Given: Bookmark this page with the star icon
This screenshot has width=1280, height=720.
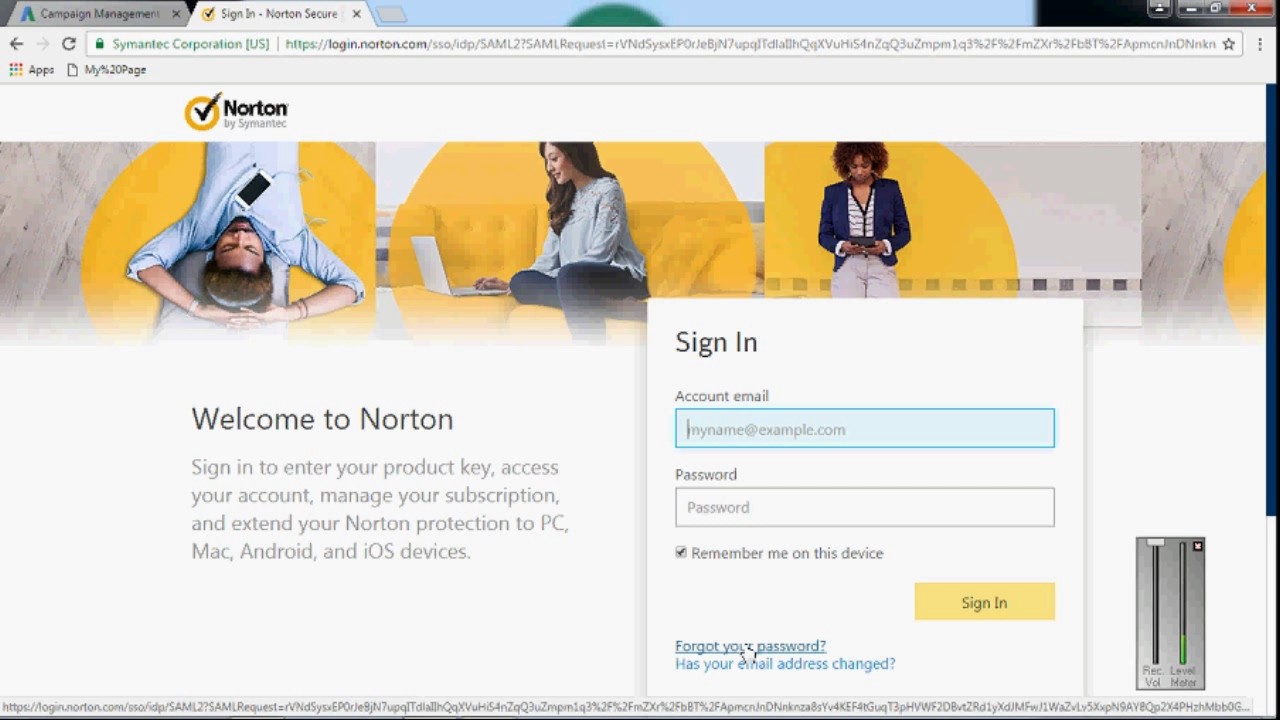Looking at the screenshot, I should click(x=1229, y=44).
